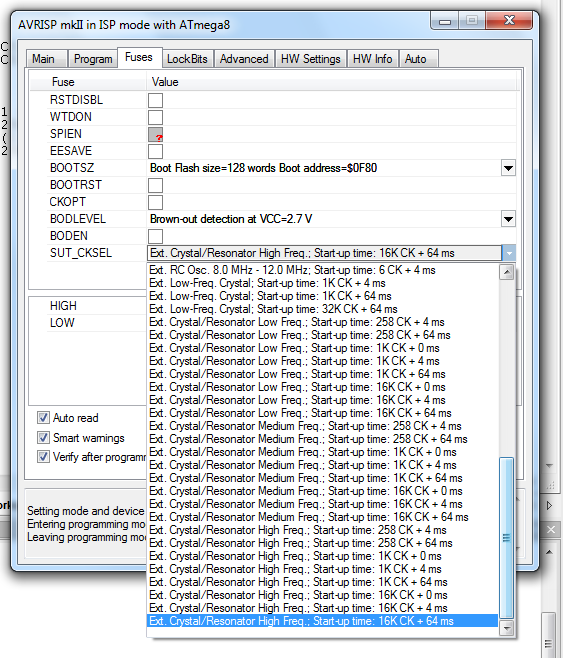Open the Program tab
This screenshot has height=658, width=563.
[x=93, y=59]
